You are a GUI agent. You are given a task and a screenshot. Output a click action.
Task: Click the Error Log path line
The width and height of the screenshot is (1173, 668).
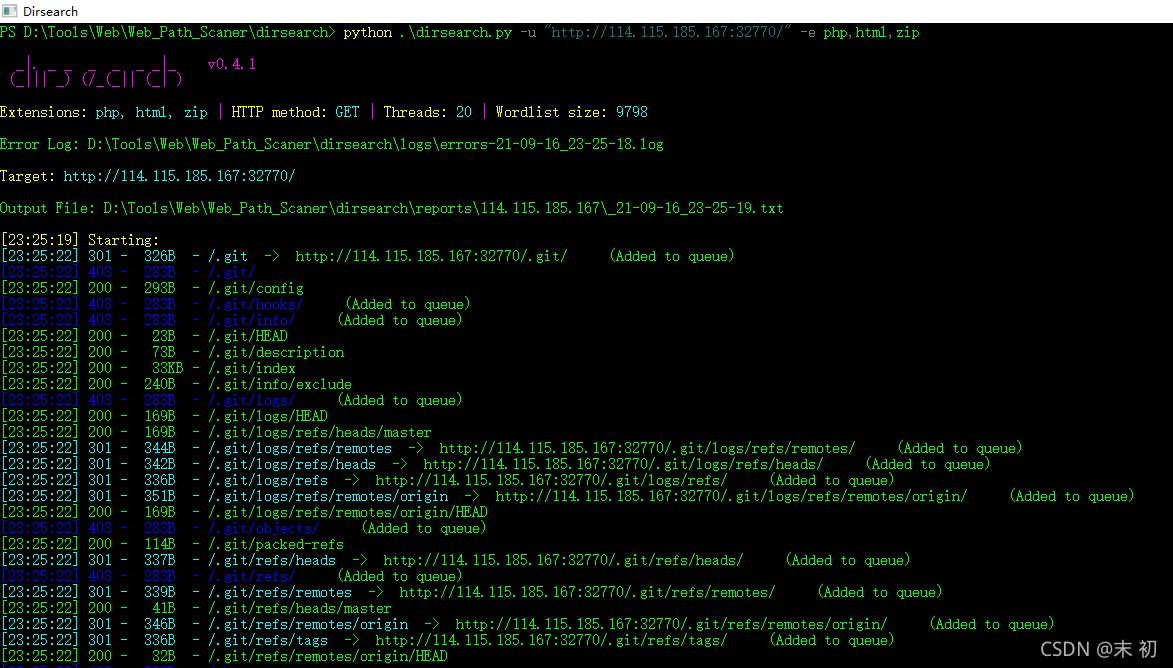(331, 144)
